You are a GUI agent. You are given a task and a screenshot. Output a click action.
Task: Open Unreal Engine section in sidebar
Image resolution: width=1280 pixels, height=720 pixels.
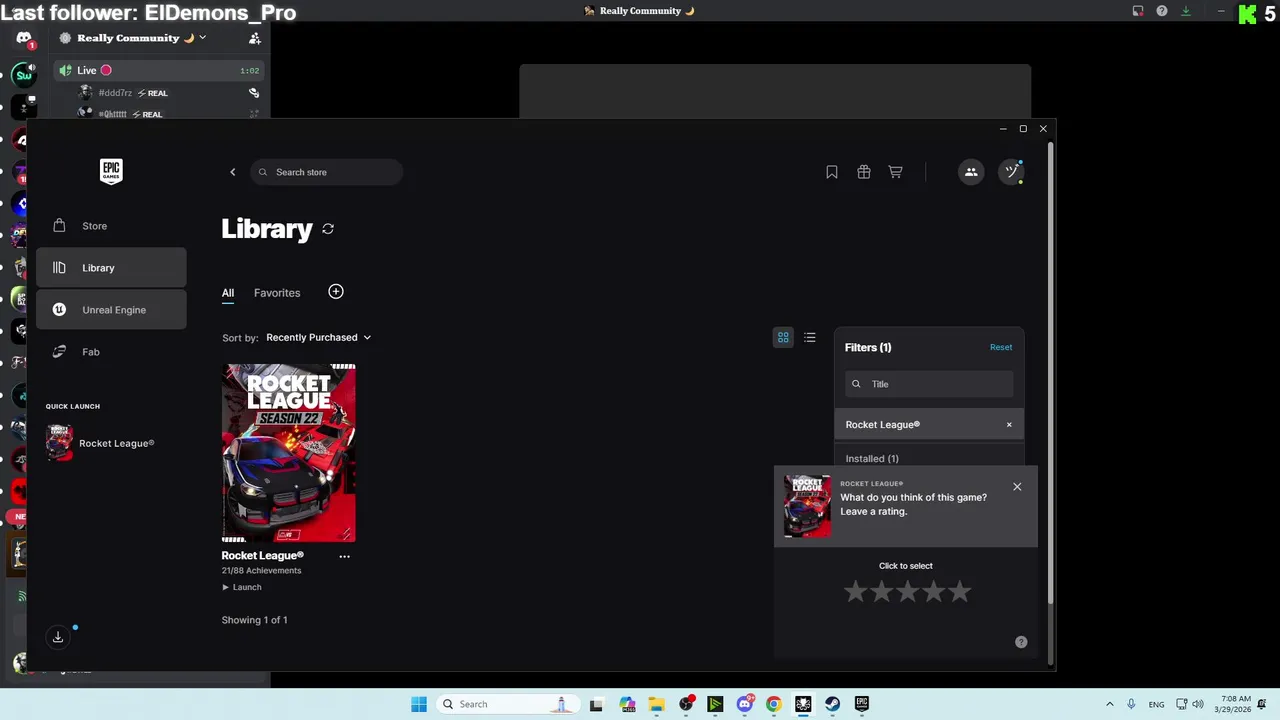click(111, 310)
